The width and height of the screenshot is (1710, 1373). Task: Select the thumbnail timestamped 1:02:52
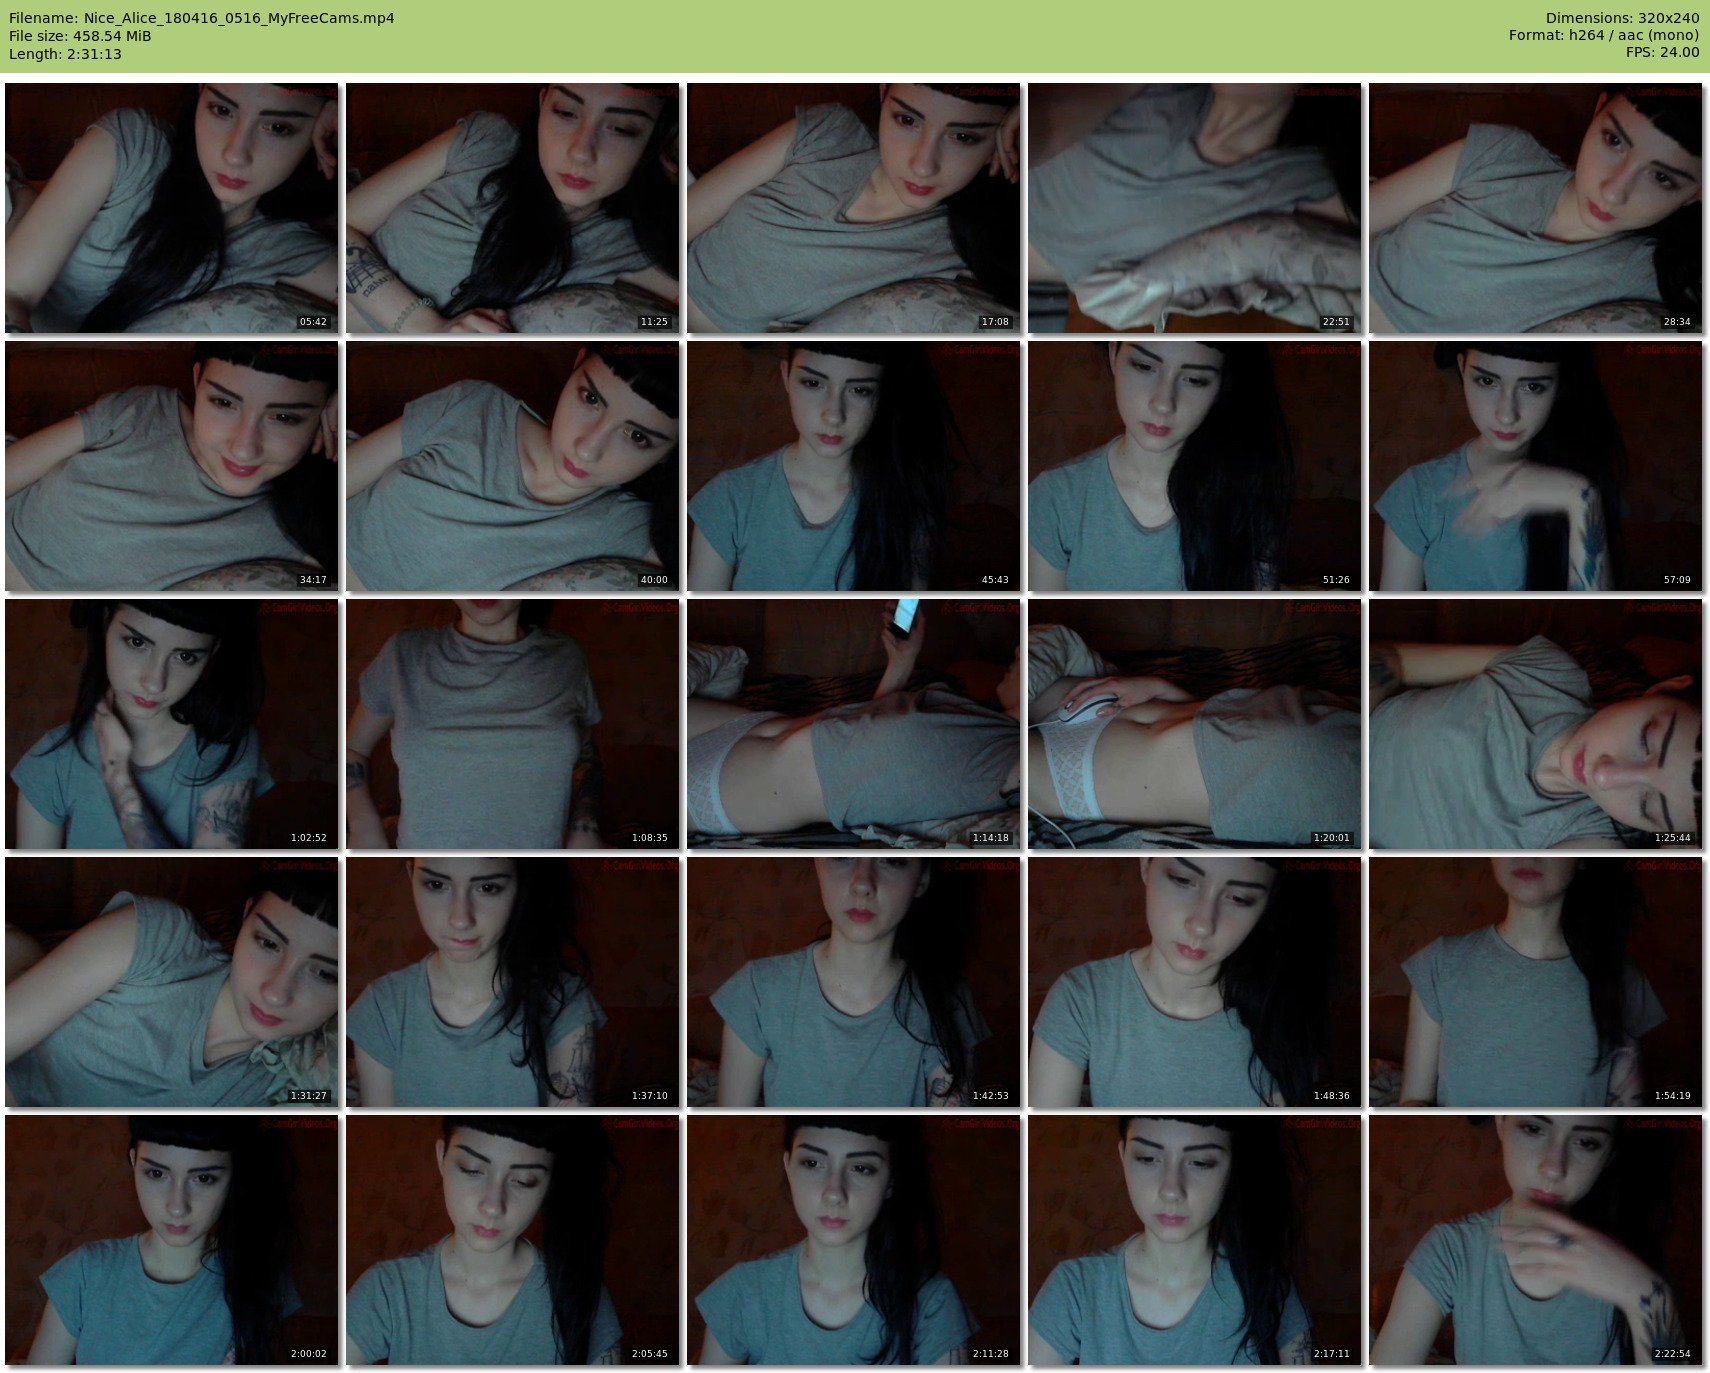(x=172, y=724)
